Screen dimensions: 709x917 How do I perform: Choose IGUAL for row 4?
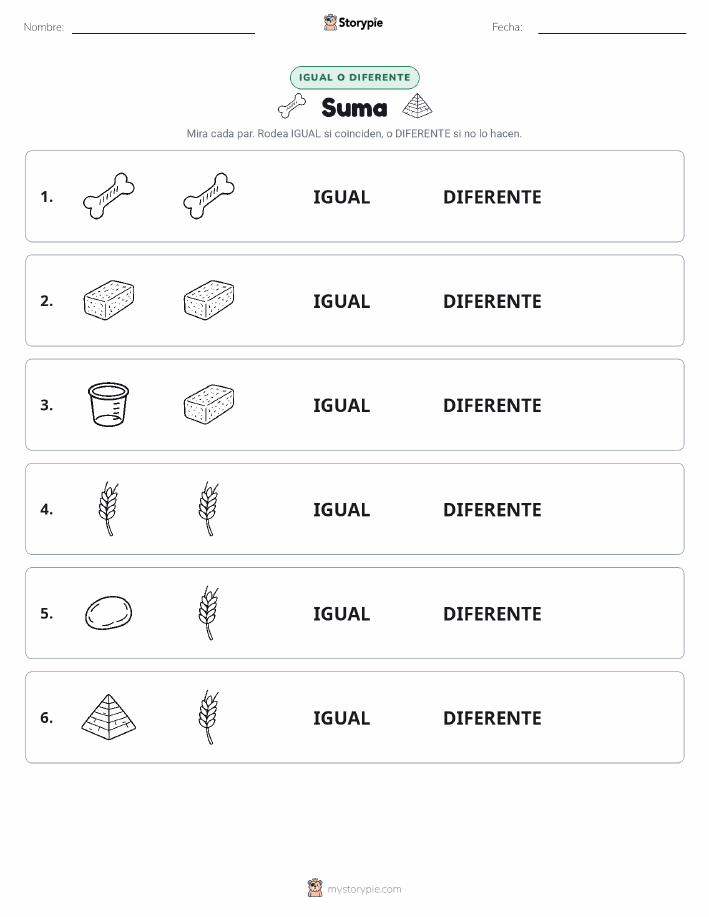(x=342, y=509)
